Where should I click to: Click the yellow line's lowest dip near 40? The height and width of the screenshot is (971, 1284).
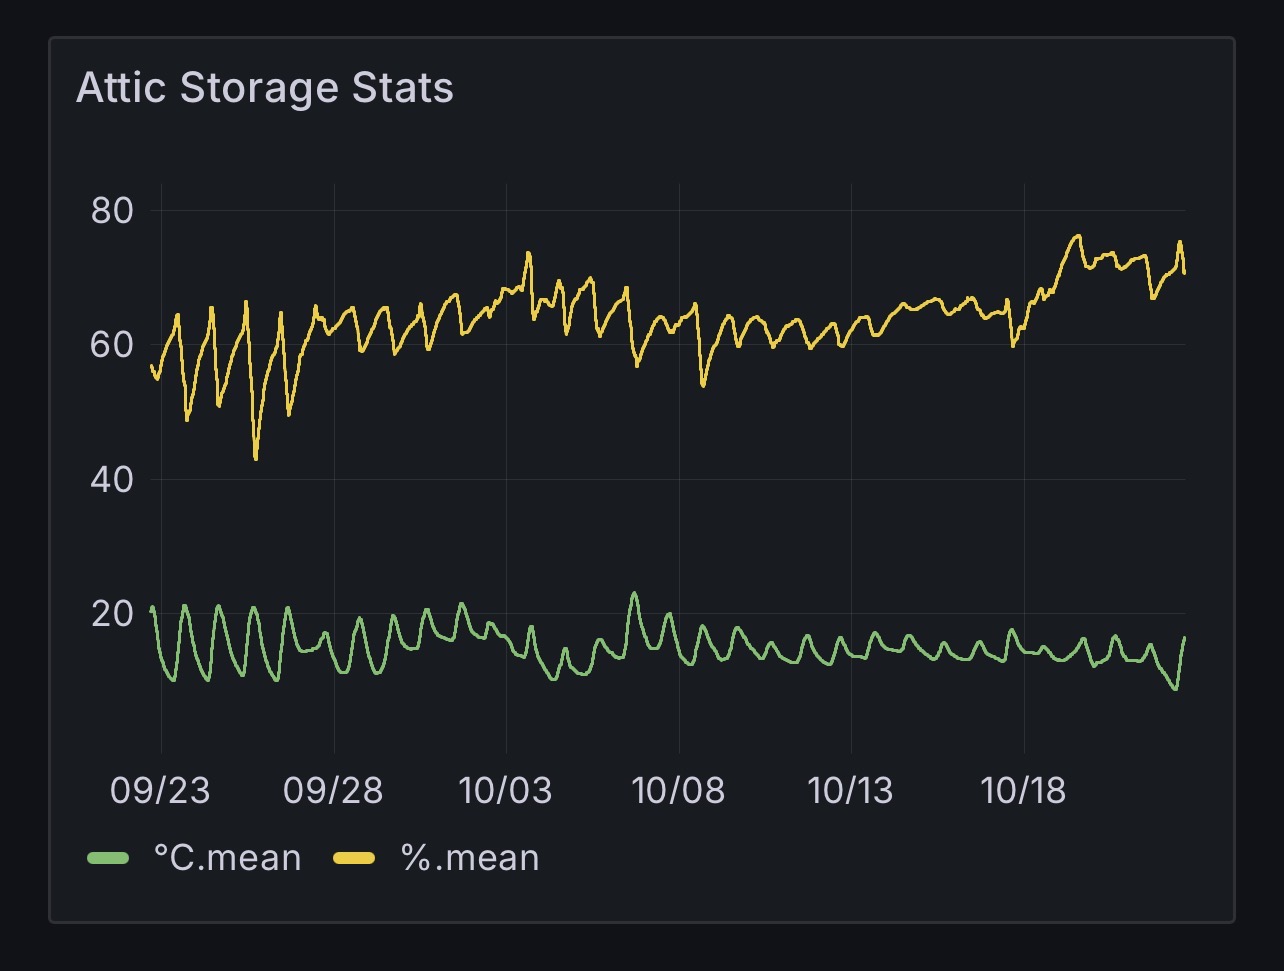(x=256, y=459)
